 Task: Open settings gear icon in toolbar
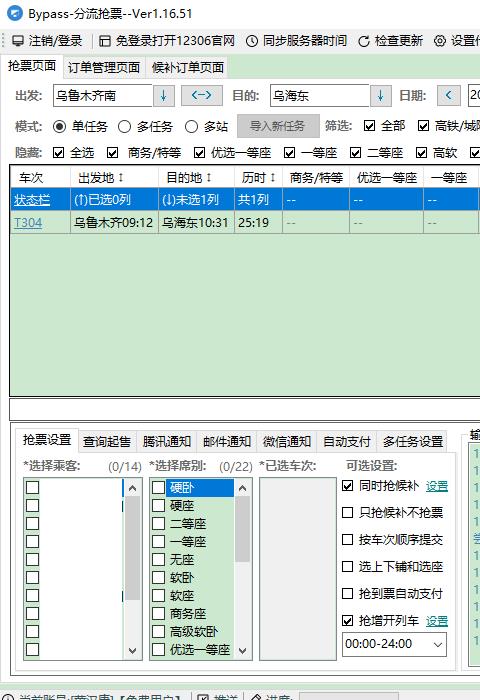pyautogui.click(x=440, y=41)
